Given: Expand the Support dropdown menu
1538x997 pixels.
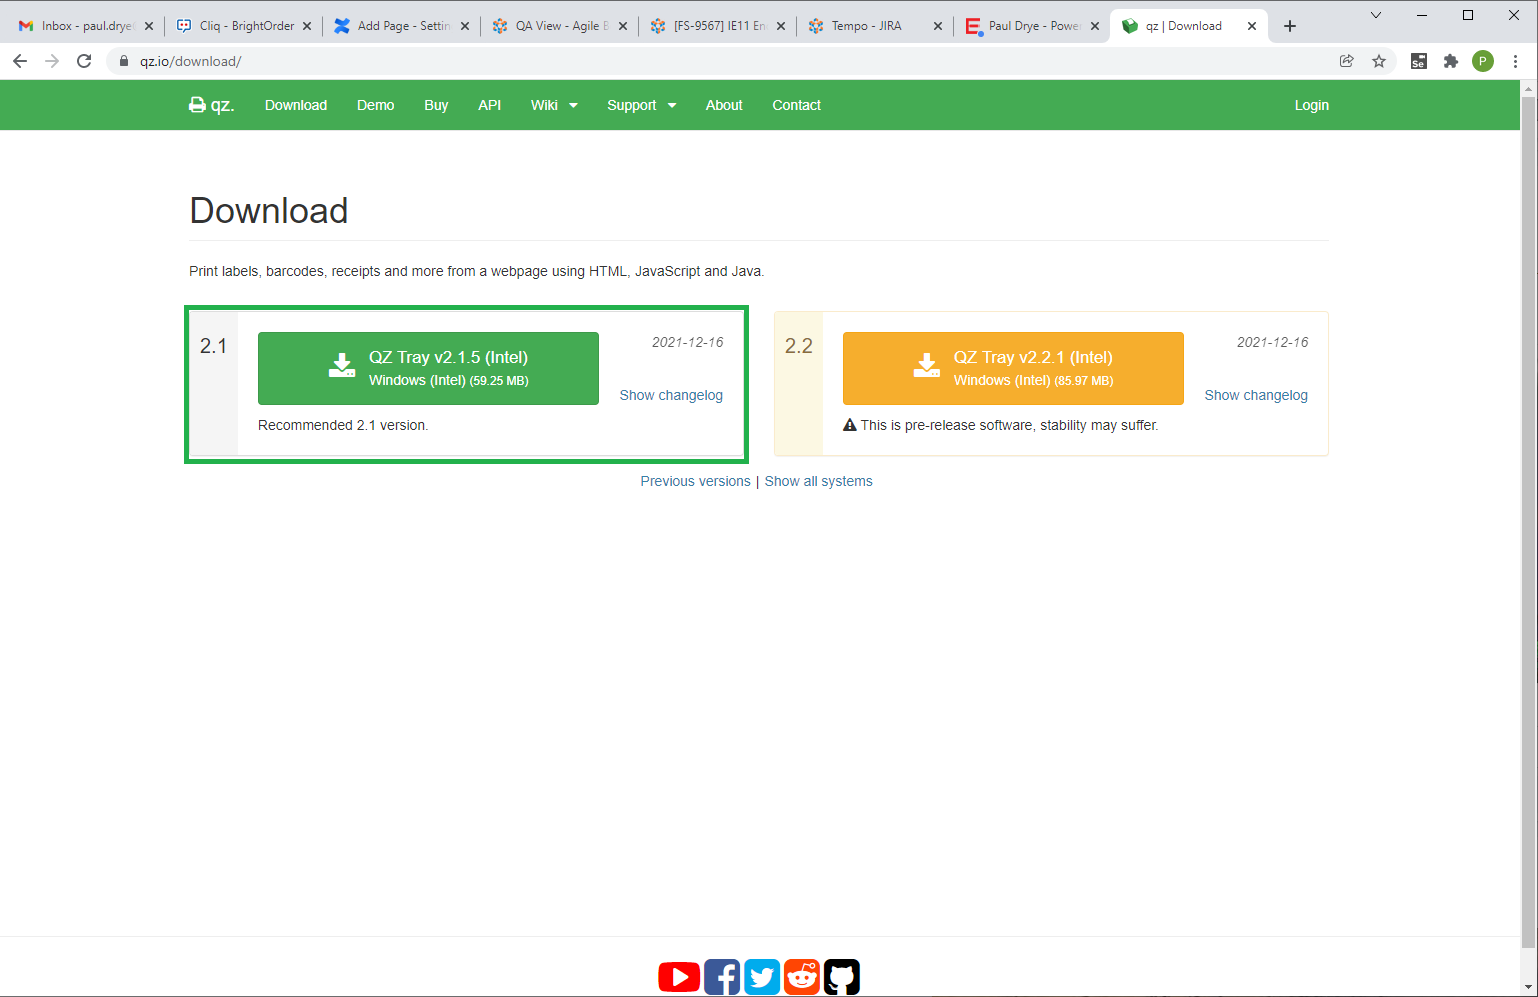Looking at the screenshot, I should tap(642, 105).
